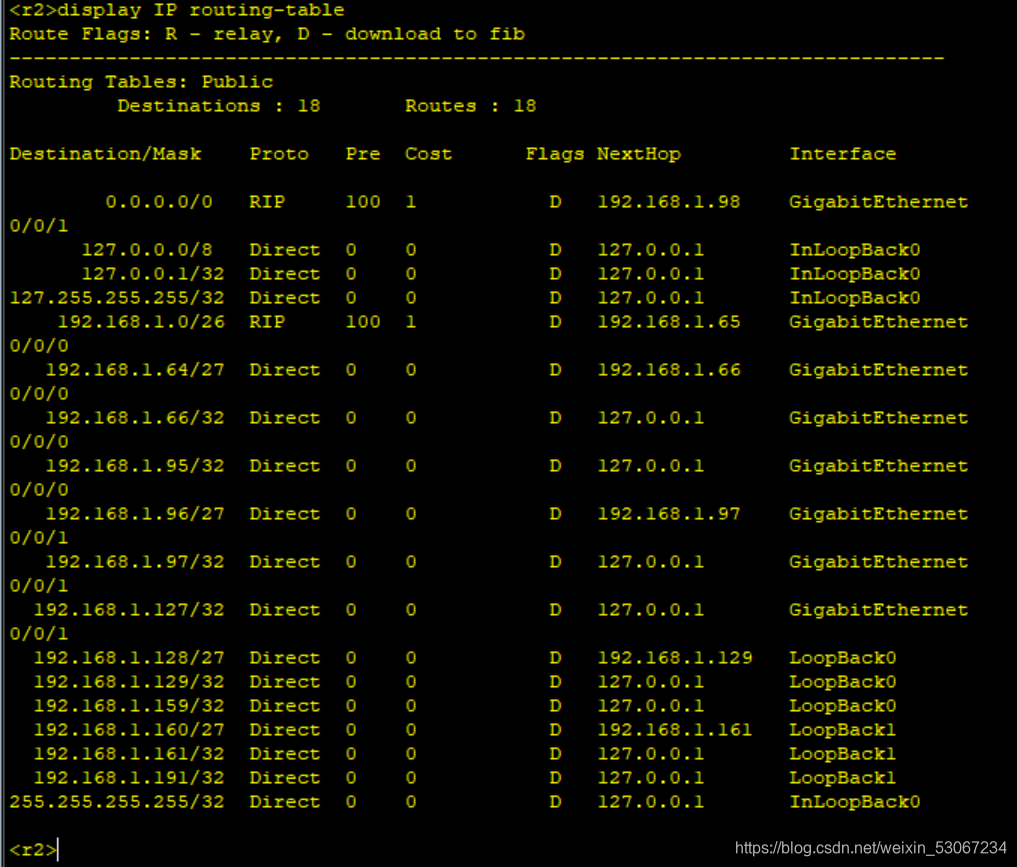Screen dimensions: 1017x867
Task: Select destination 192.168.1.97/32
Action: click(x=135, y=562)
